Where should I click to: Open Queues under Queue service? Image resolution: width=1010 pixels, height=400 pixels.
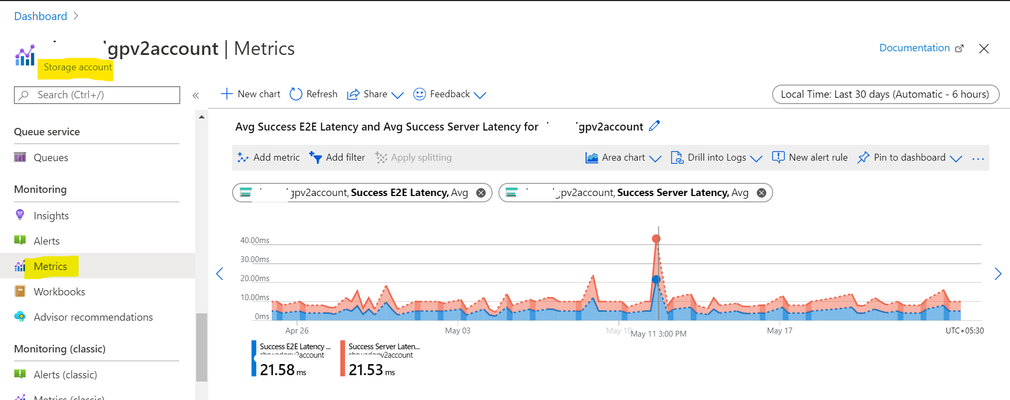(x=51, y=157)
